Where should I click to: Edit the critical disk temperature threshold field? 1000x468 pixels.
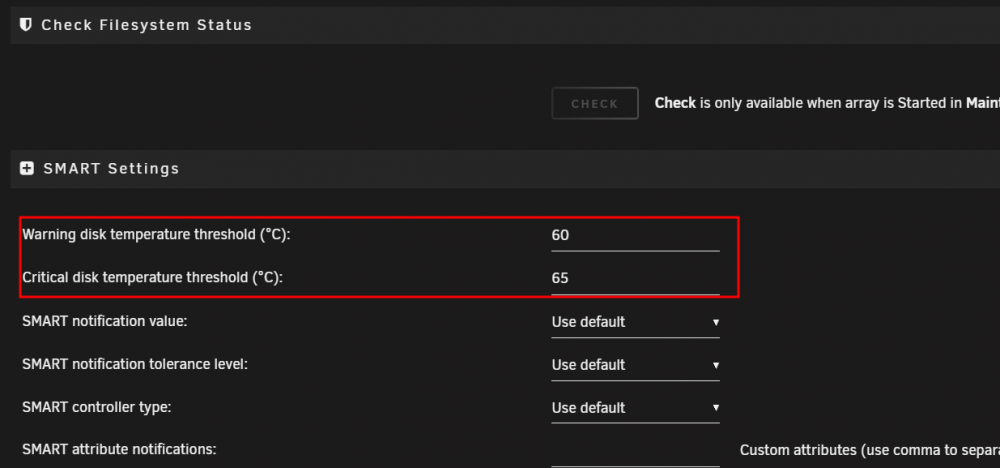(635, 278)
